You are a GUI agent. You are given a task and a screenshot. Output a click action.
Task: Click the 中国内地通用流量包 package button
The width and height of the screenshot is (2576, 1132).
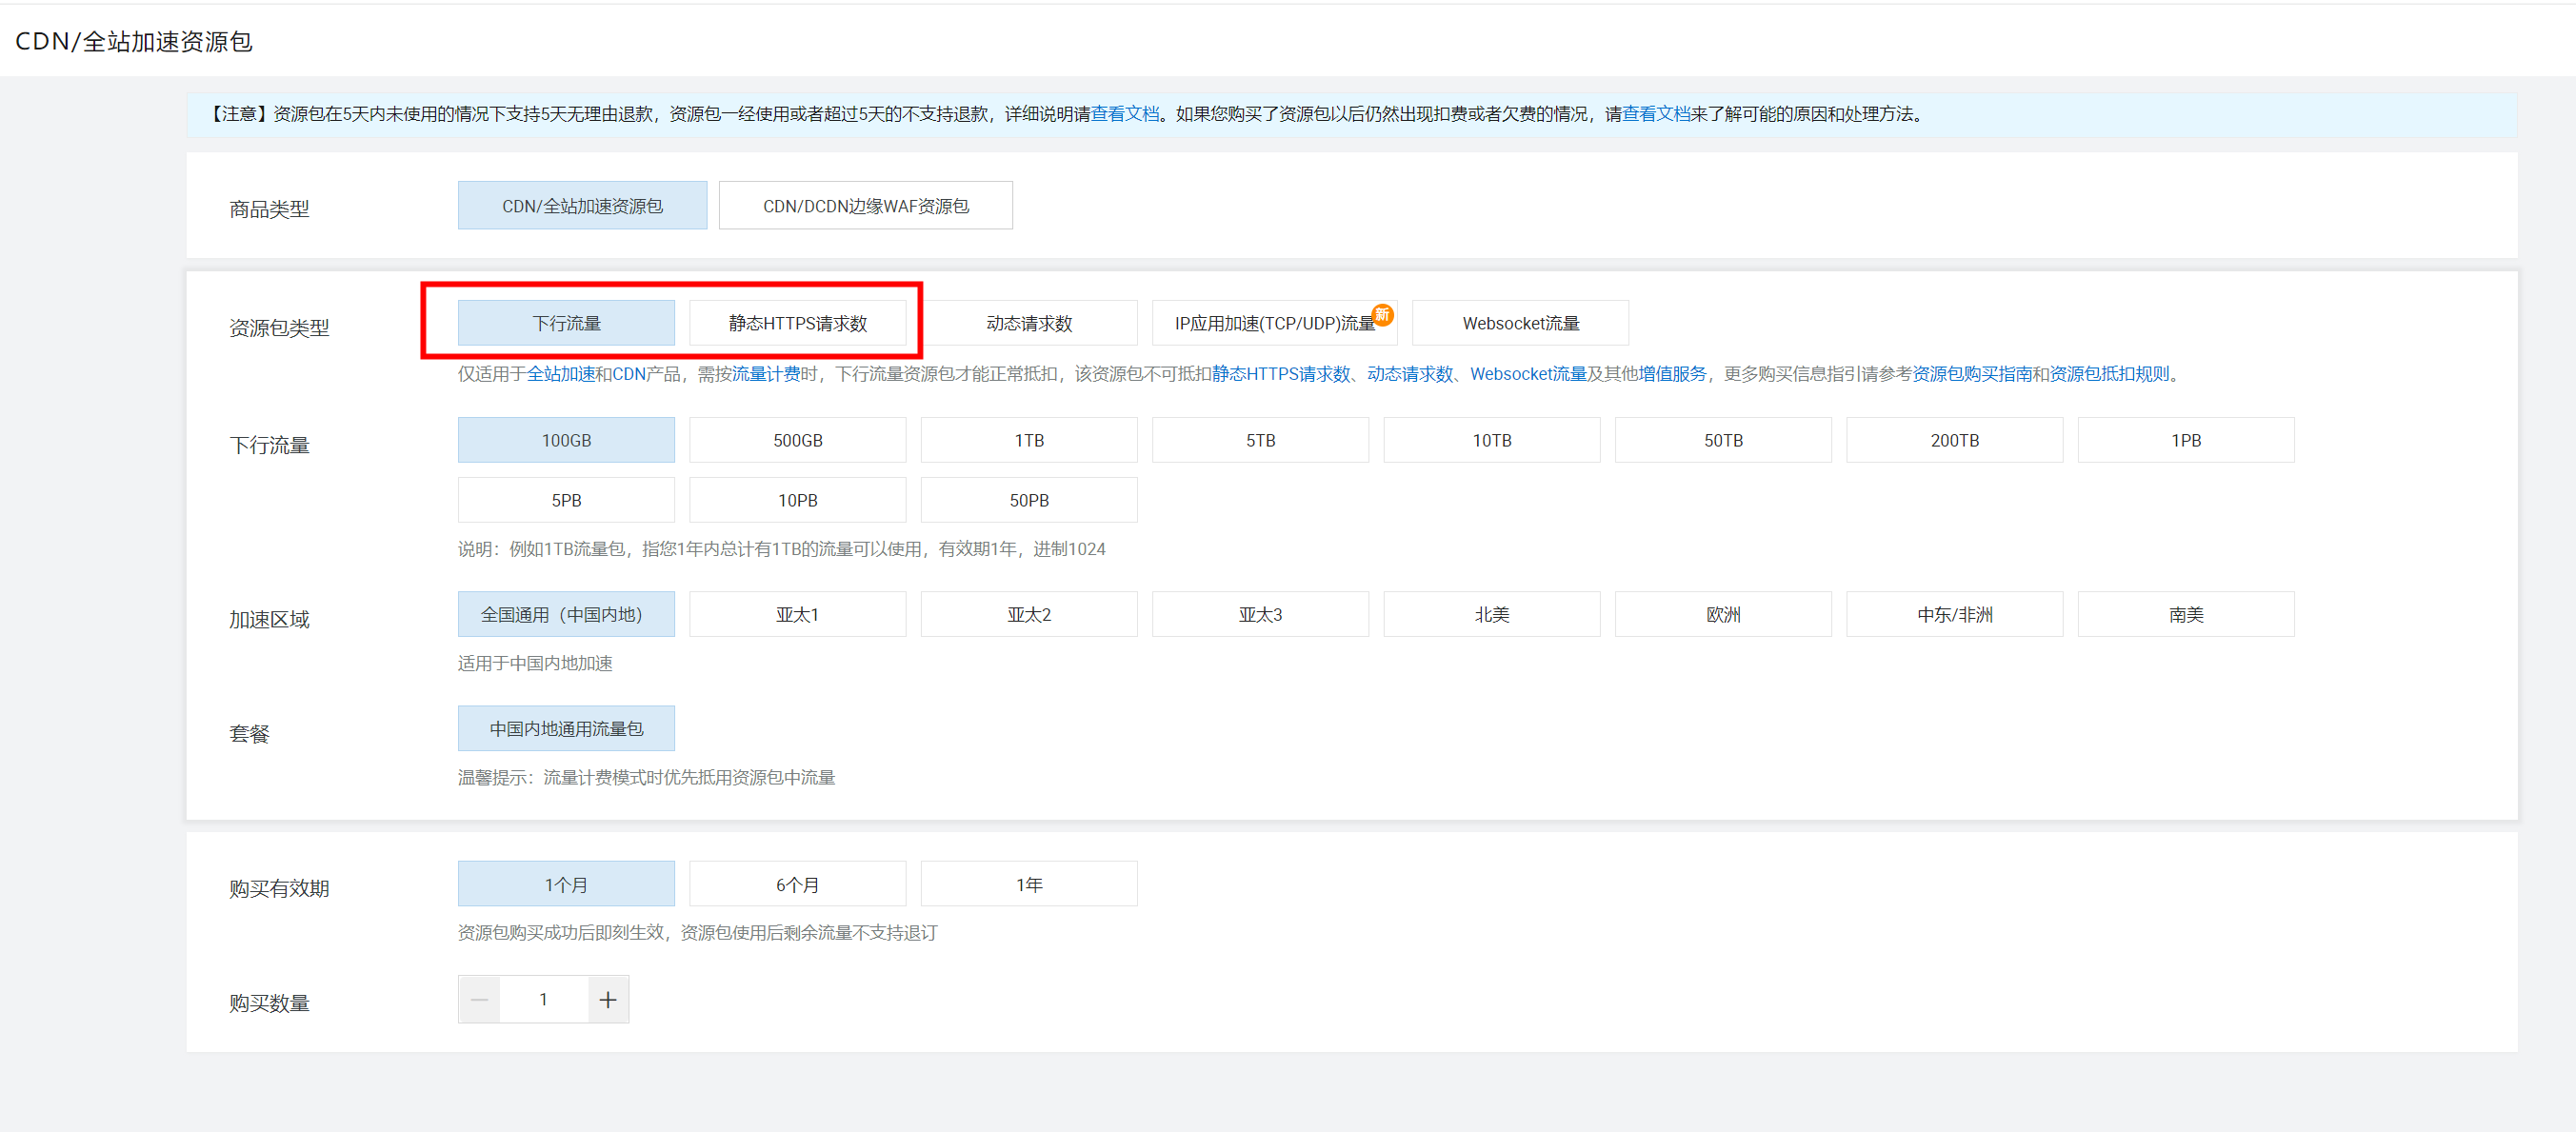tap(566, 727)
